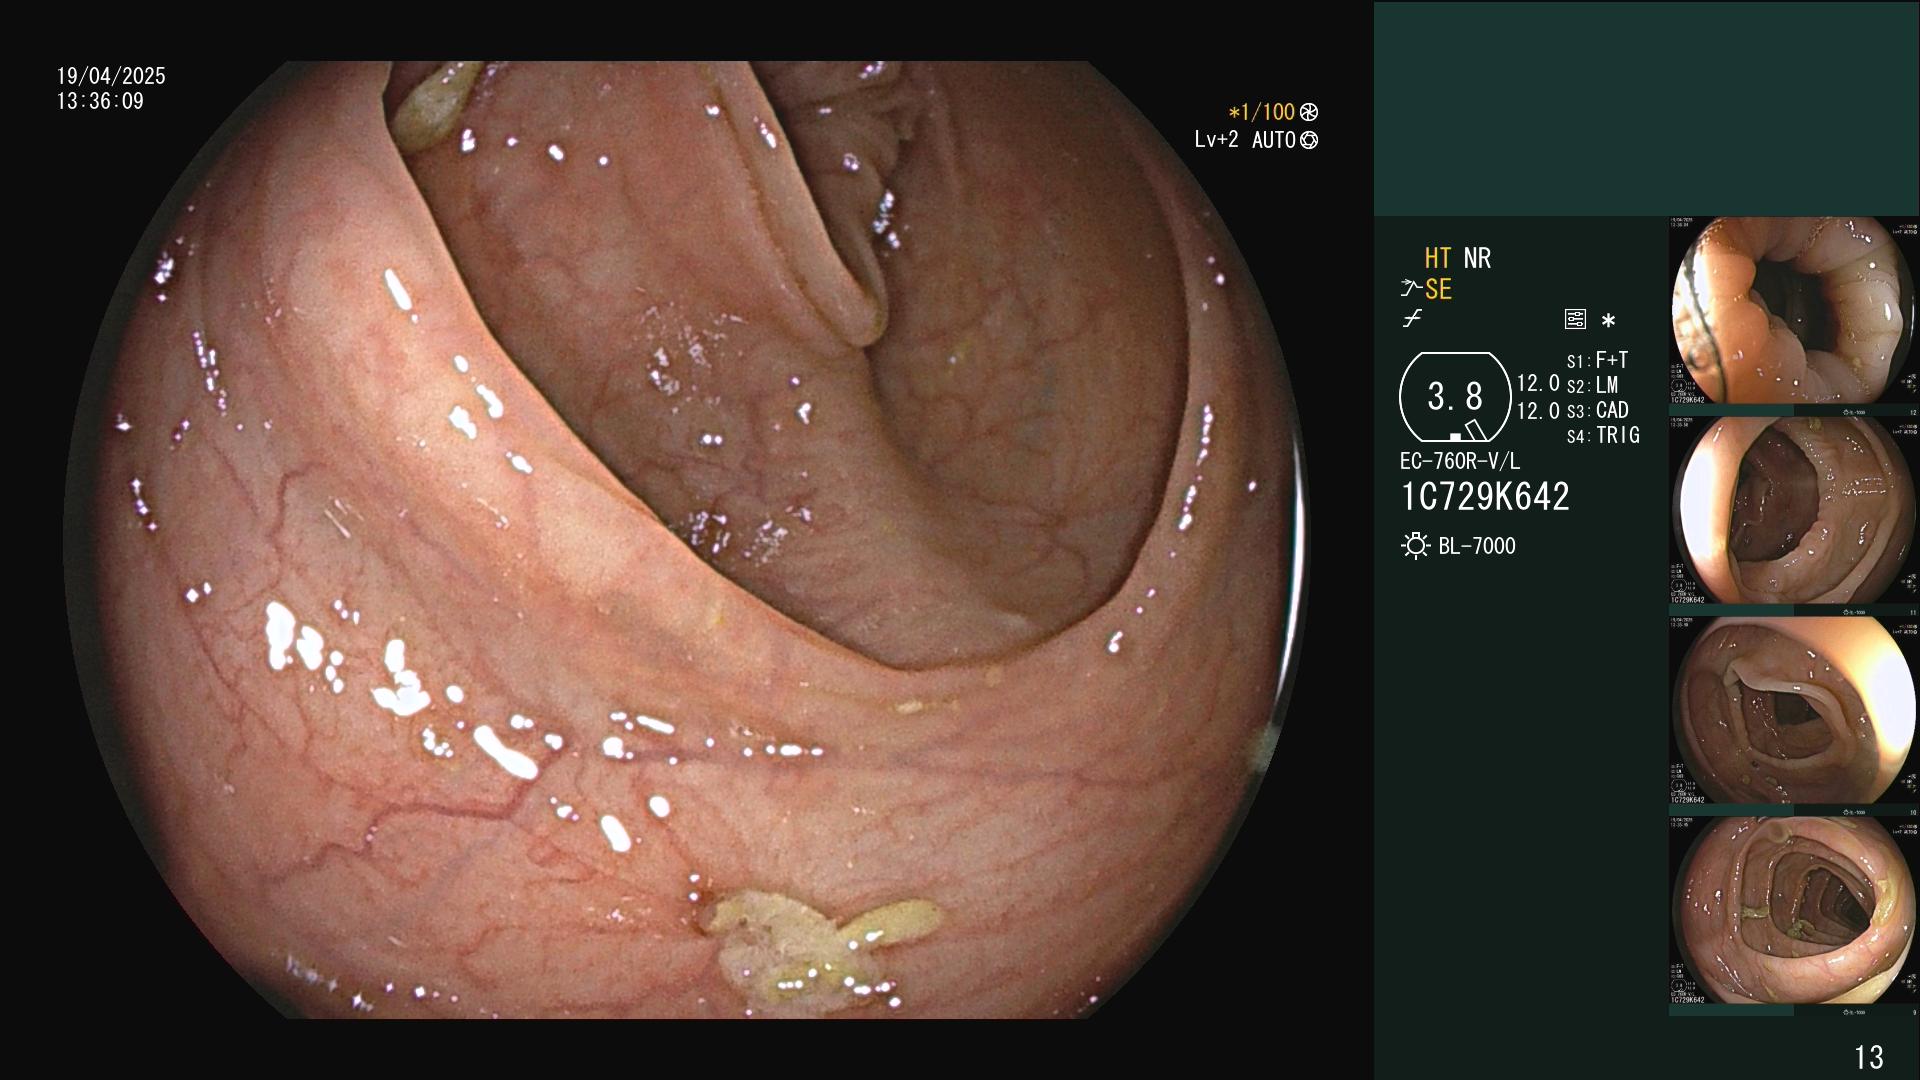1920x1080 pixels.
Task: Click the serial number 1C729K642
Action: click(1485, 496)
